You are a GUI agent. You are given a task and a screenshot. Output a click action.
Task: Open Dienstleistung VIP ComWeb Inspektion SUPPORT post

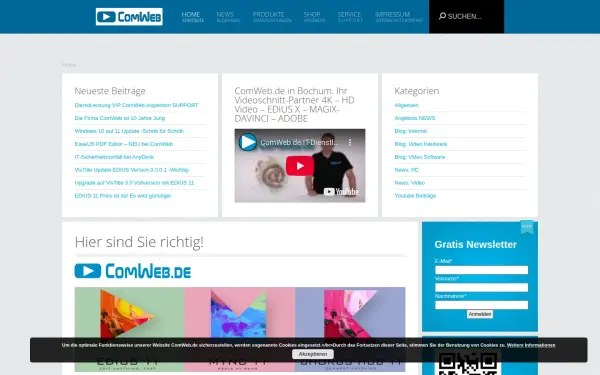click(x=136, y=105)
